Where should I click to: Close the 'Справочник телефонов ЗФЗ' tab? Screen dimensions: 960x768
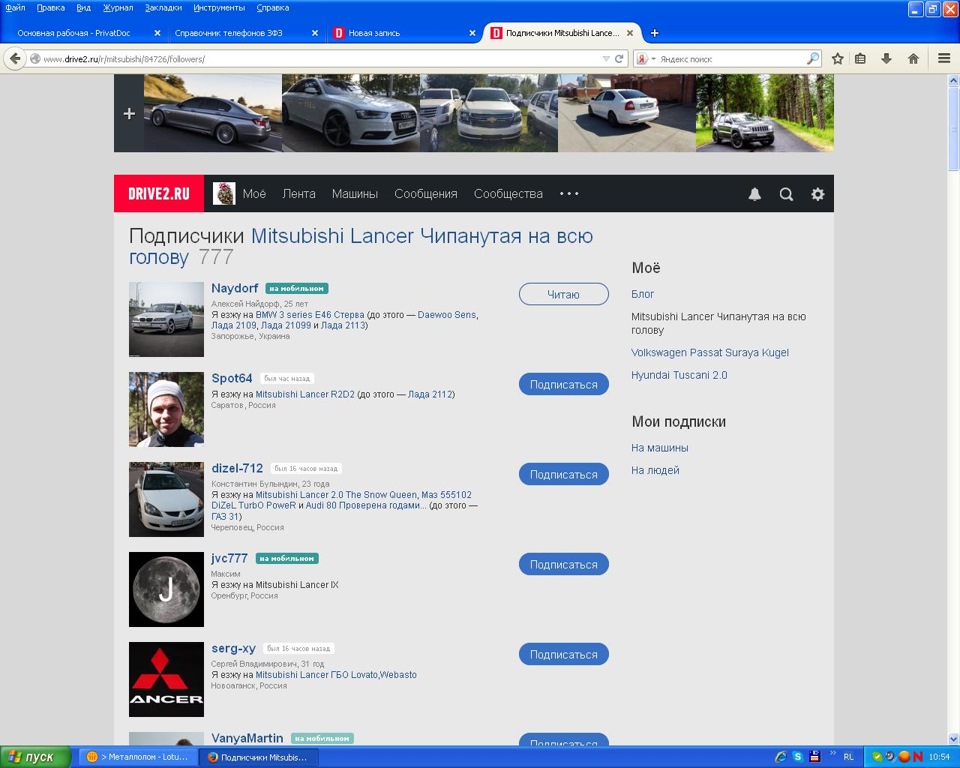point(315,33)
